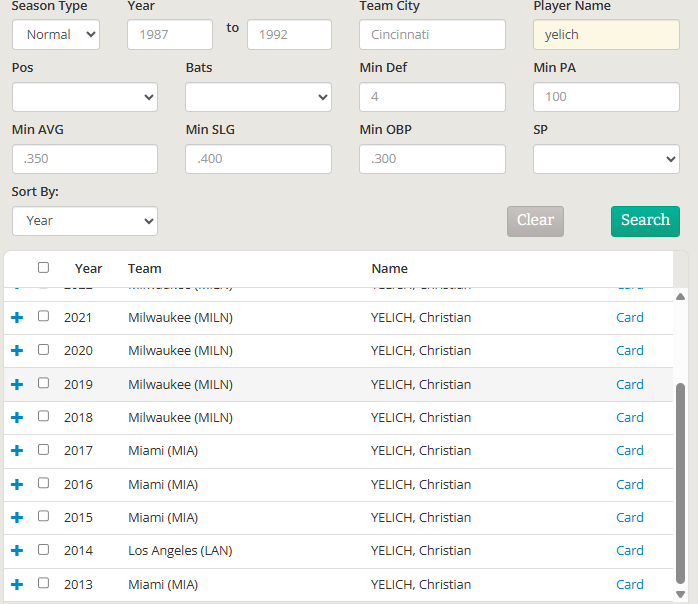Open the Card link for 2021
Image resolution: width=698 pixels, height=604 pixels.
pyautogui.click(x=629, y=317)
